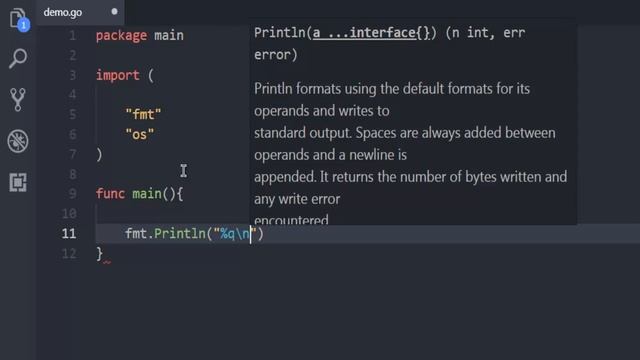Click the "func" keyword on line 9

[110, 193]
